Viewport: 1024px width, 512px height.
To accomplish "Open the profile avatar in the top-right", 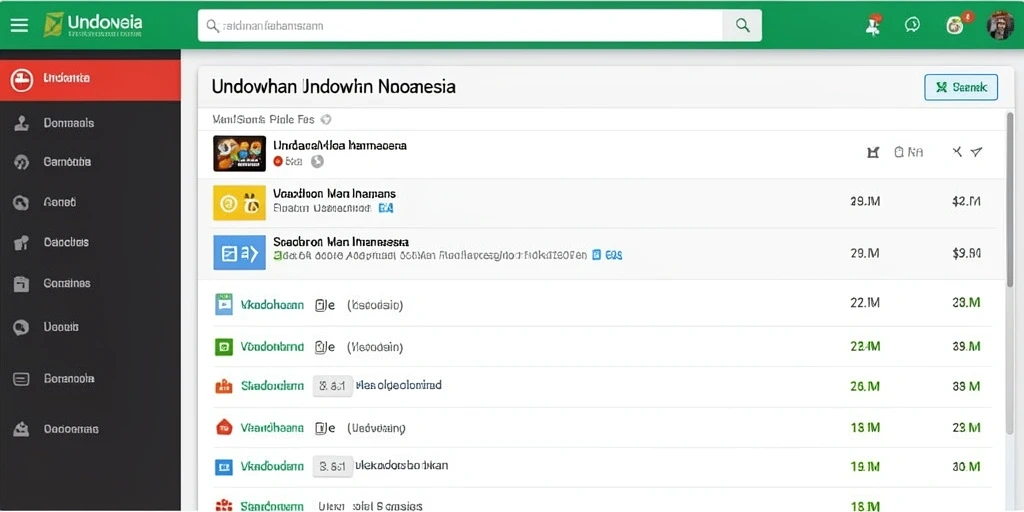I will coord(1000,25).
